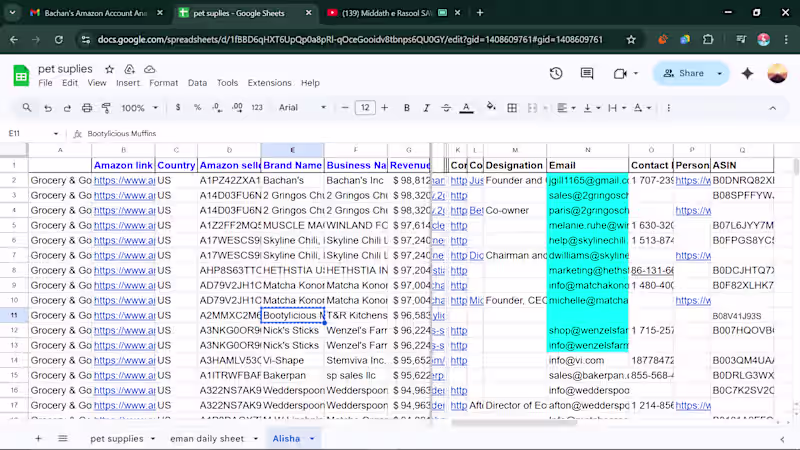
Task: Open horizontal align dropdown
Action: click(566, 108)
